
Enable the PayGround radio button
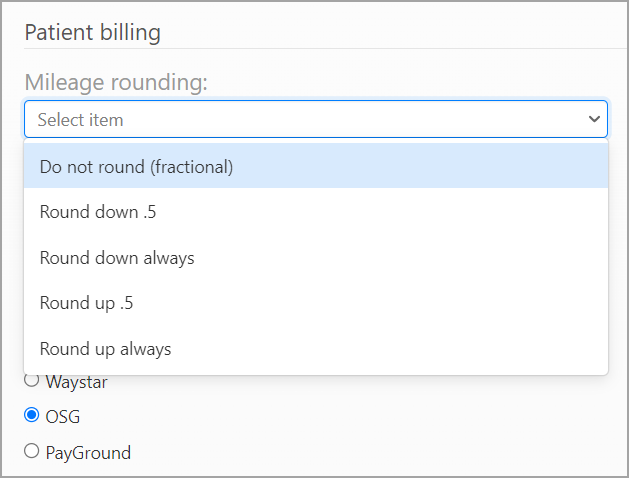point(32,452)
